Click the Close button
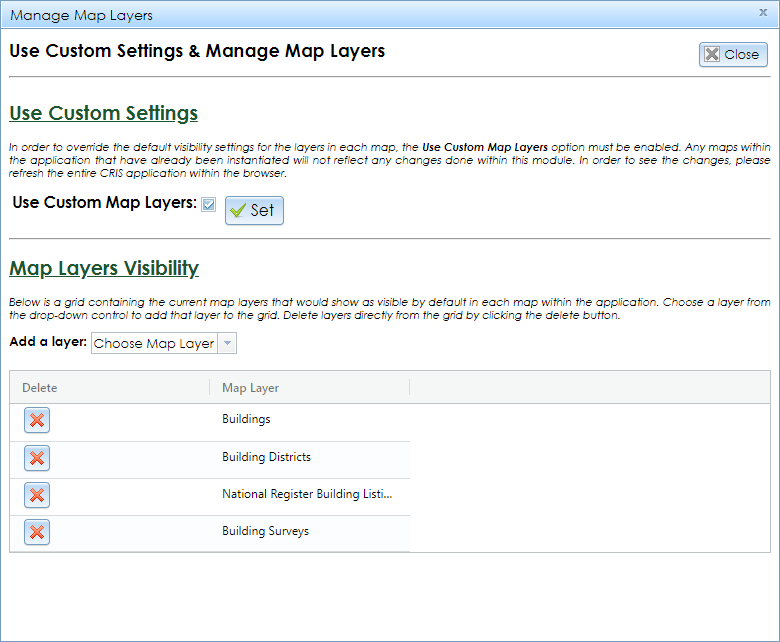This screenshot has height=642, width=780. 733,55
